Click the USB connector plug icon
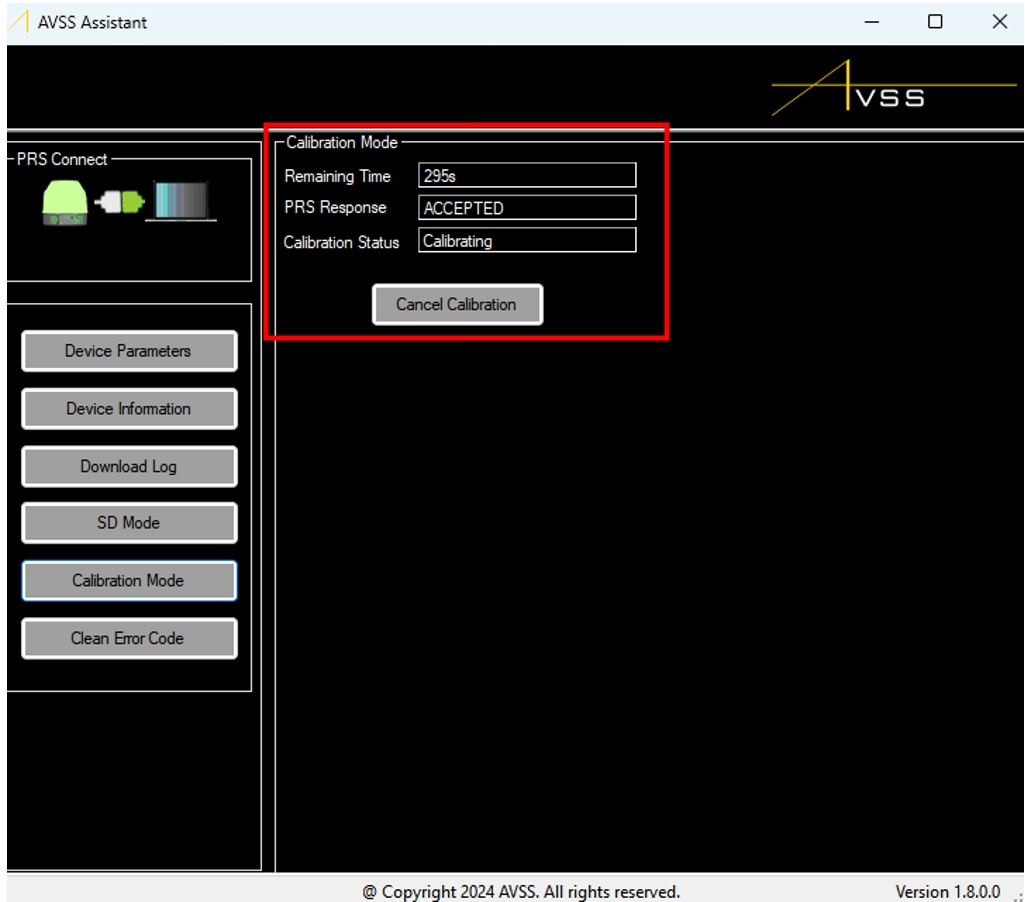 (119, 202)
